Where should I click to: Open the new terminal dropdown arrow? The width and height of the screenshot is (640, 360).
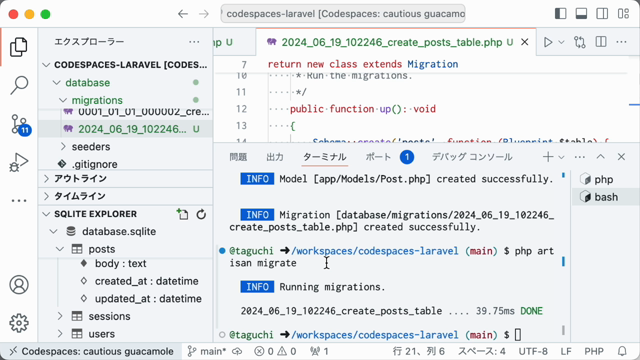pyautogui.click(x=561, y=157)
